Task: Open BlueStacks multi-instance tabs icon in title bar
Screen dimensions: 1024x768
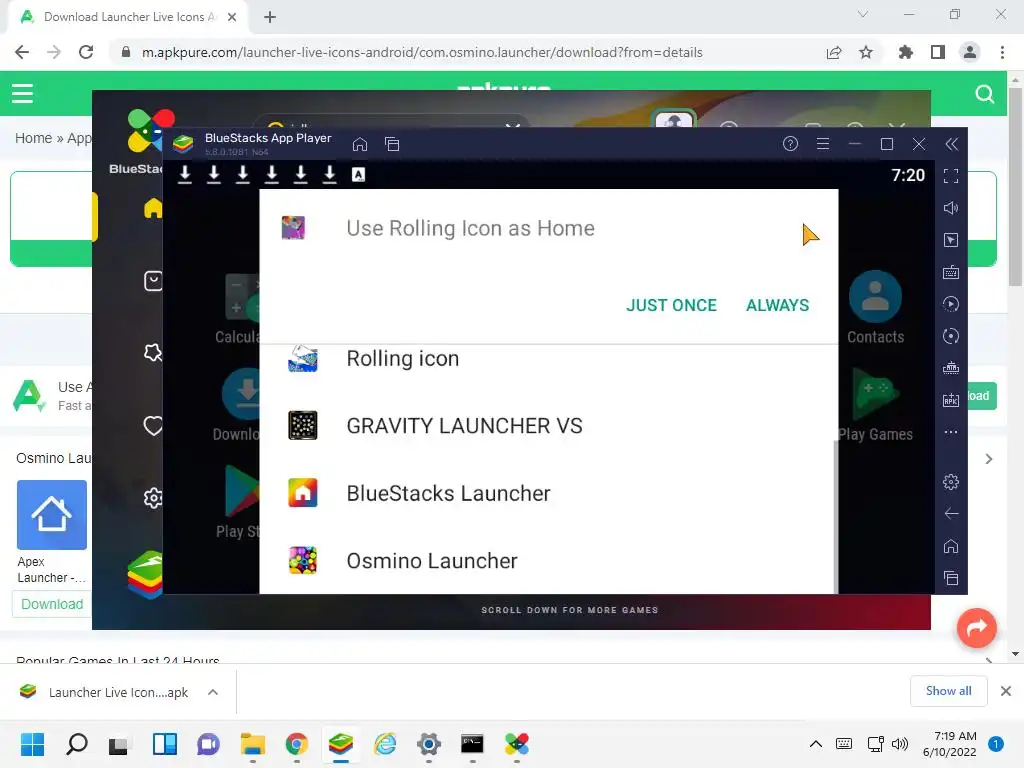Action: point(392,144)
